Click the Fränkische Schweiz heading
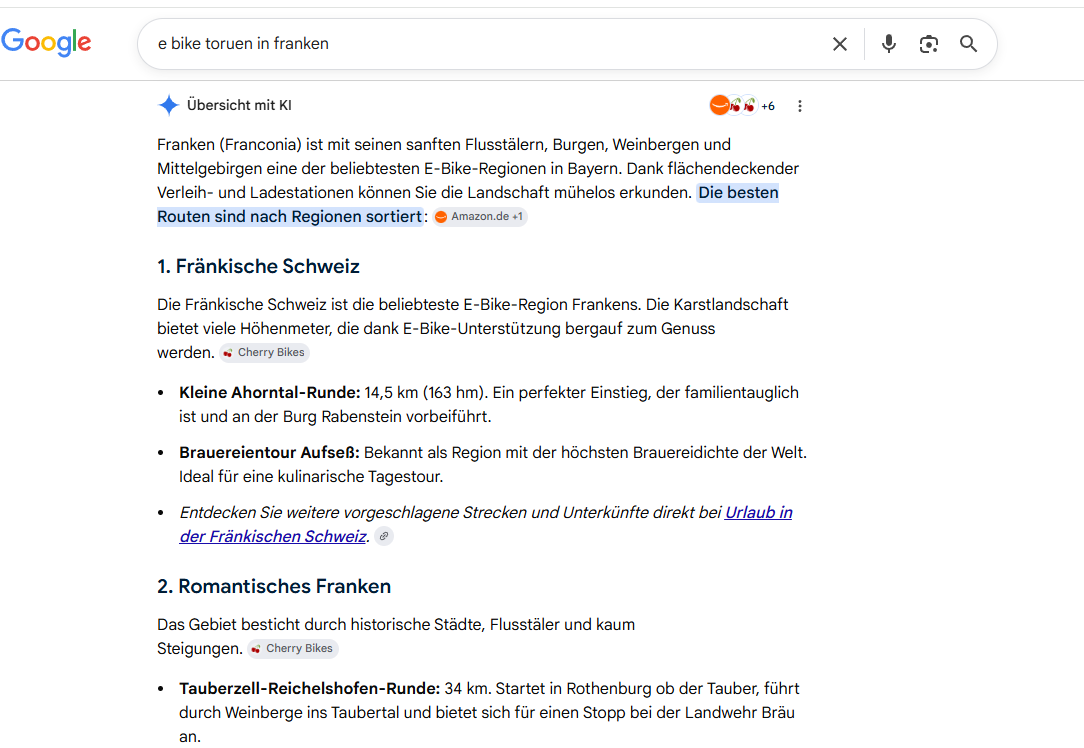The width and height of the screenshot is (1084, 748). point(259,267)
